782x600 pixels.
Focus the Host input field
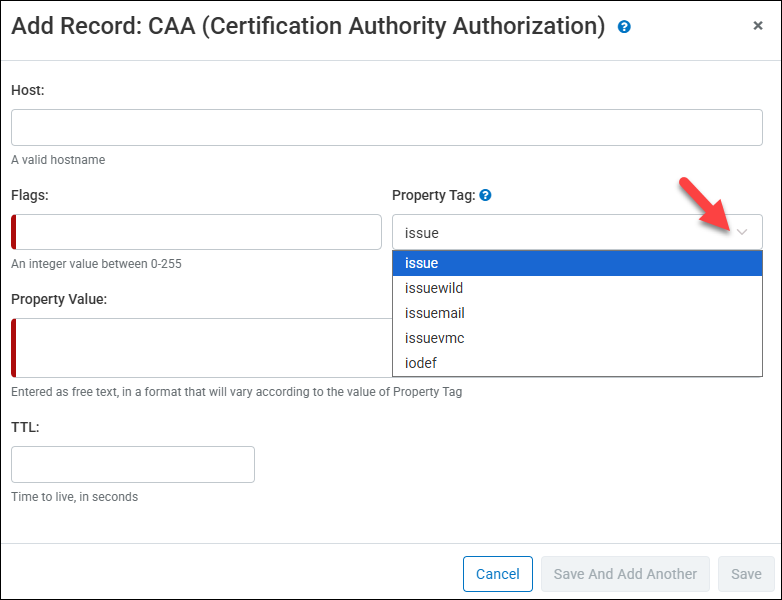[x=386, y=128]
